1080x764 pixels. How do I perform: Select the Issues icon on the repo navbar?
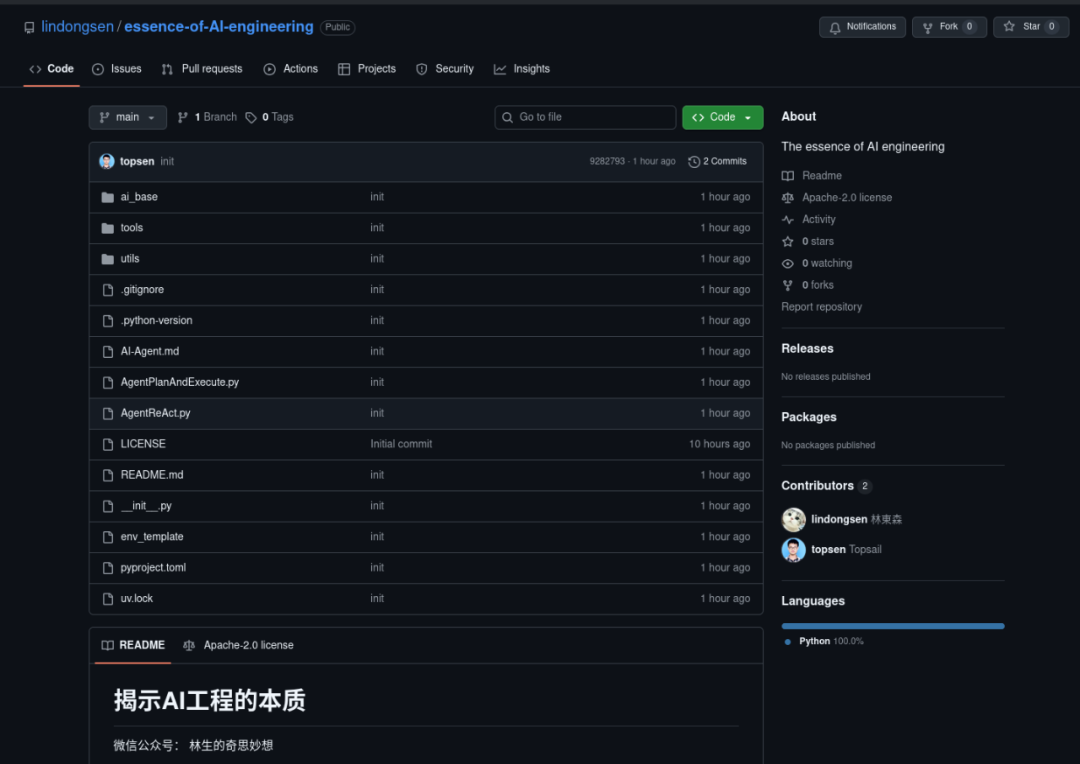pyautogui.click(x=99, y=68)
